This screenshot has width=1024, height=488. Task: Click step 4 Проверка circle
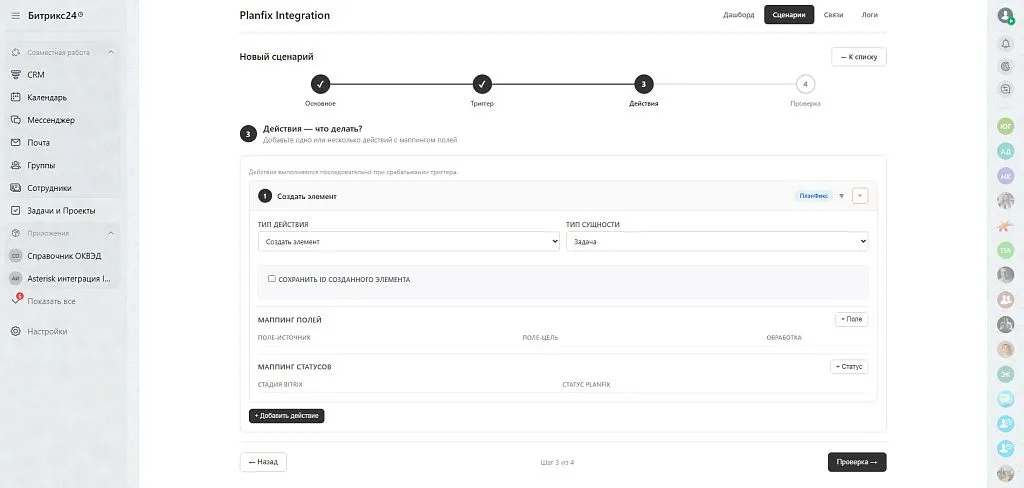point(805,84)
